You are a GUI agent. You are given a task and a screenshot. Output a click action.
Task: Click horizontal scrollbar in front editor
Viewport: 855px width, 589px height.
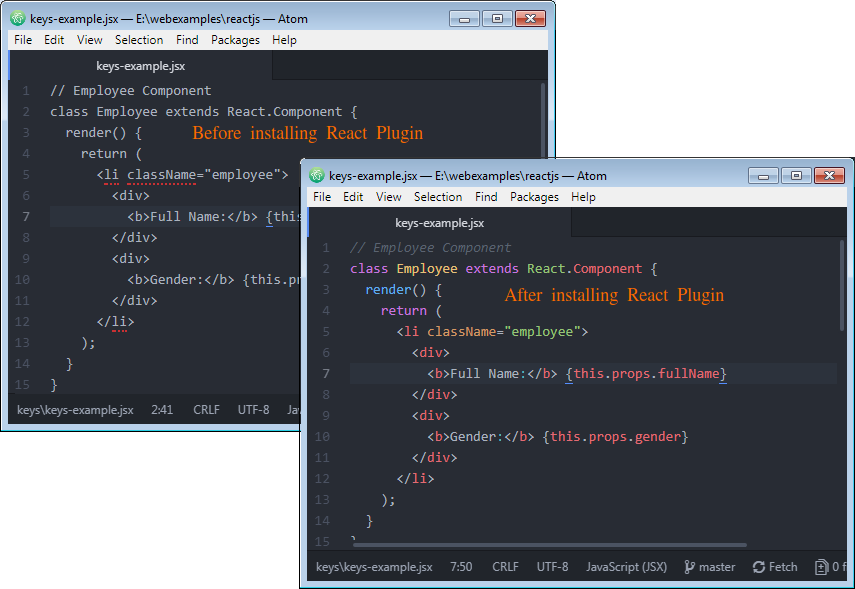click(x=550, y=544)
